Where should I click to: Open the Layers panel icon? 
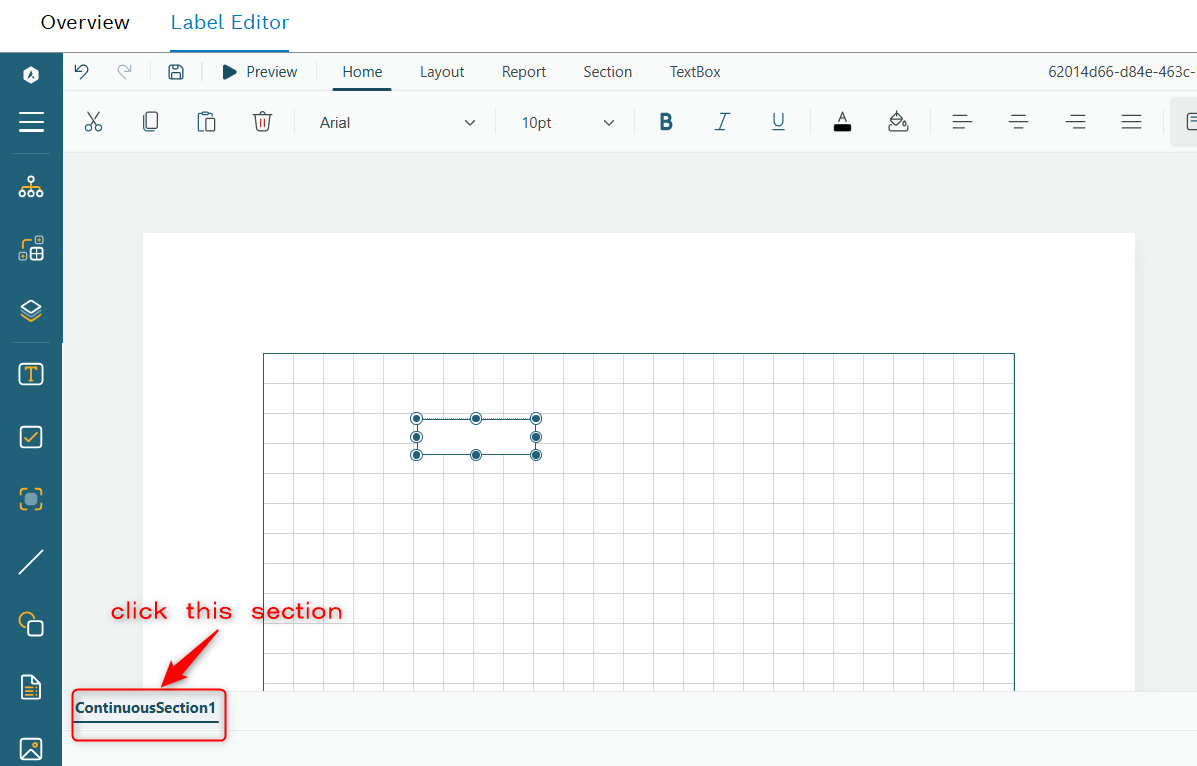[31, 310]
